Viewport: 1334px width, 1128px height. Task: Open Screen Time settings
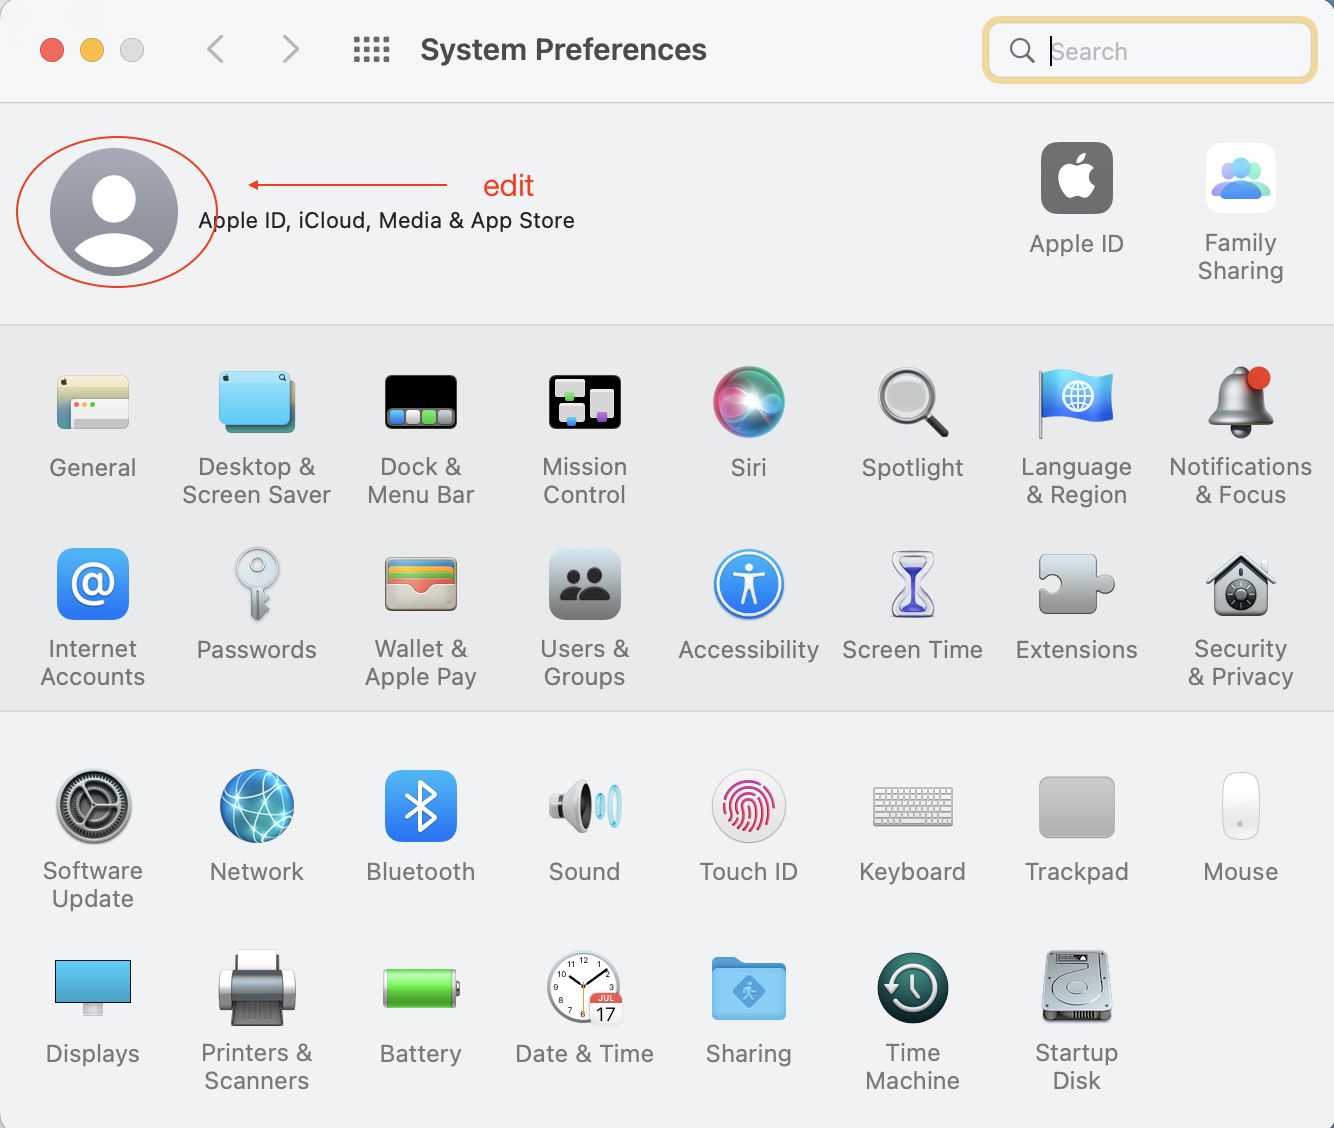913,584
